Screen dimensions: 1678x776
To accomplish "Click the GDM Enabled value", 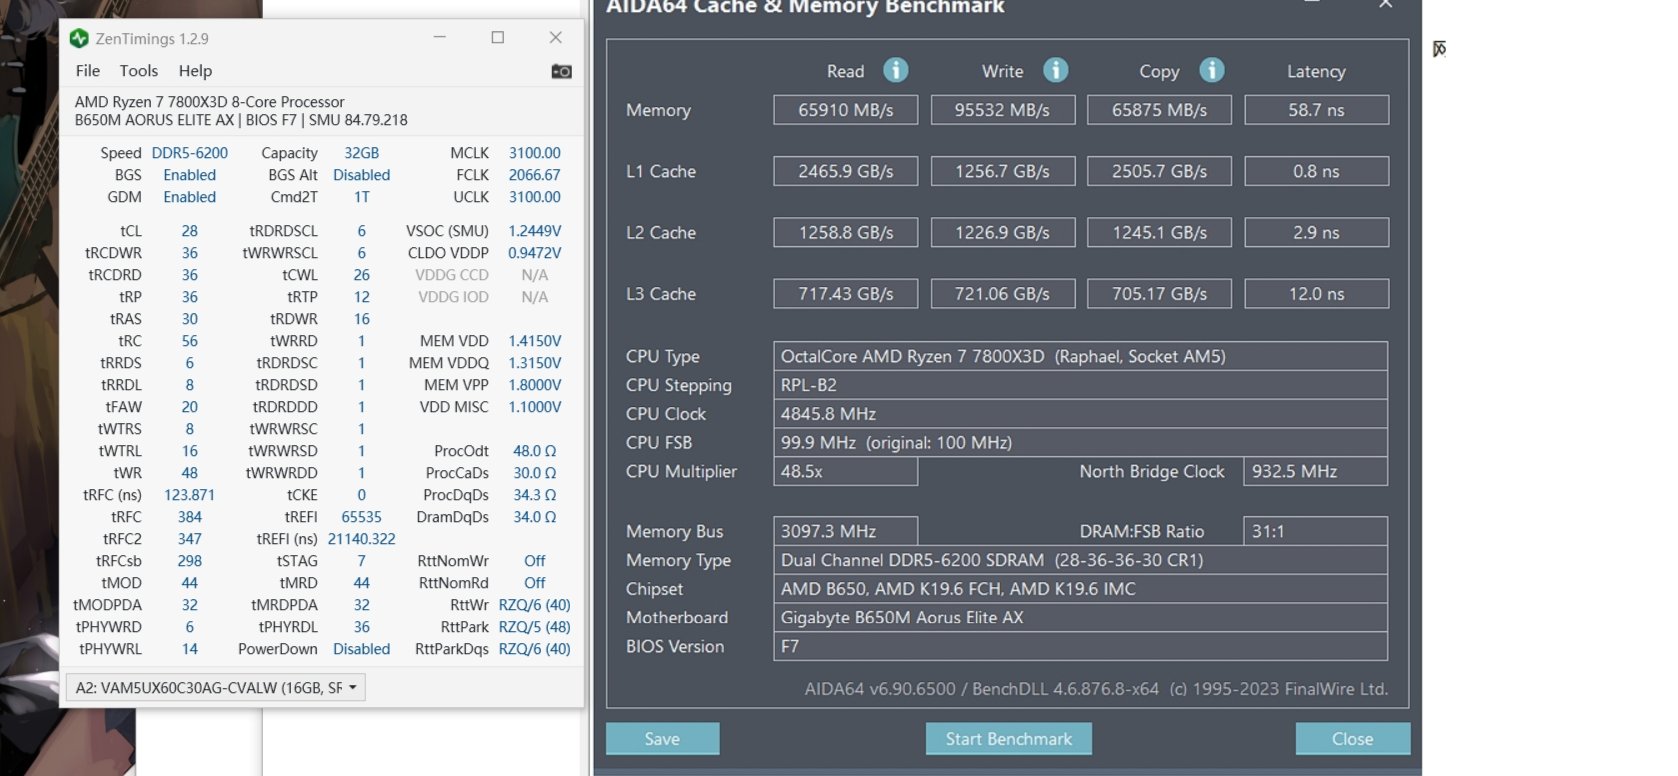I will tap(190, 197).
